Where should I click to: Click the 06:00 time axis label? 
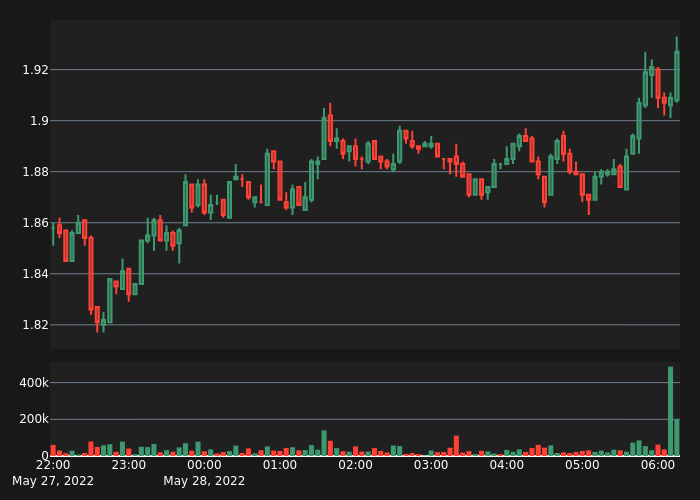click(x=658, y=465)
